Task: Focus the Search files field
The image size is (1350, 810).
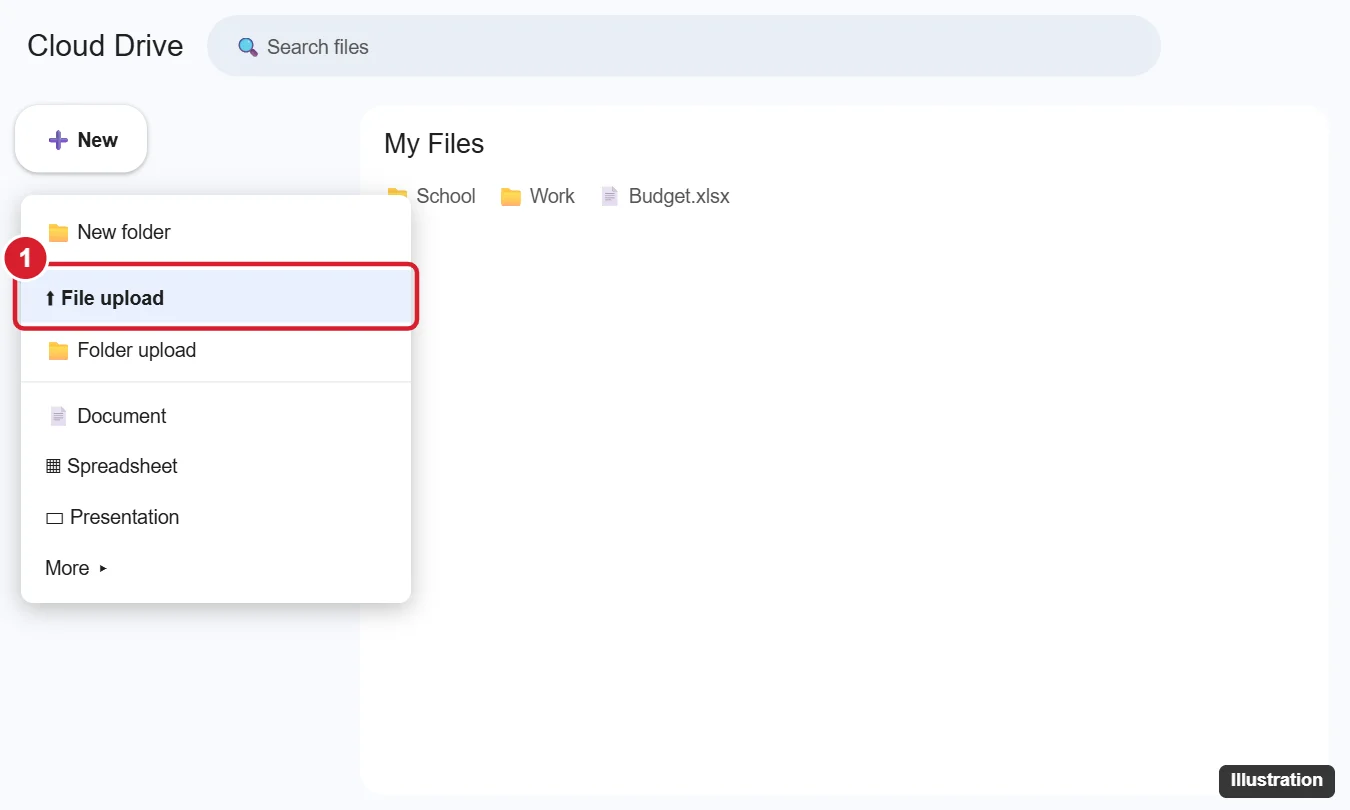Action: pyautogui.click(x=684, y=46)
